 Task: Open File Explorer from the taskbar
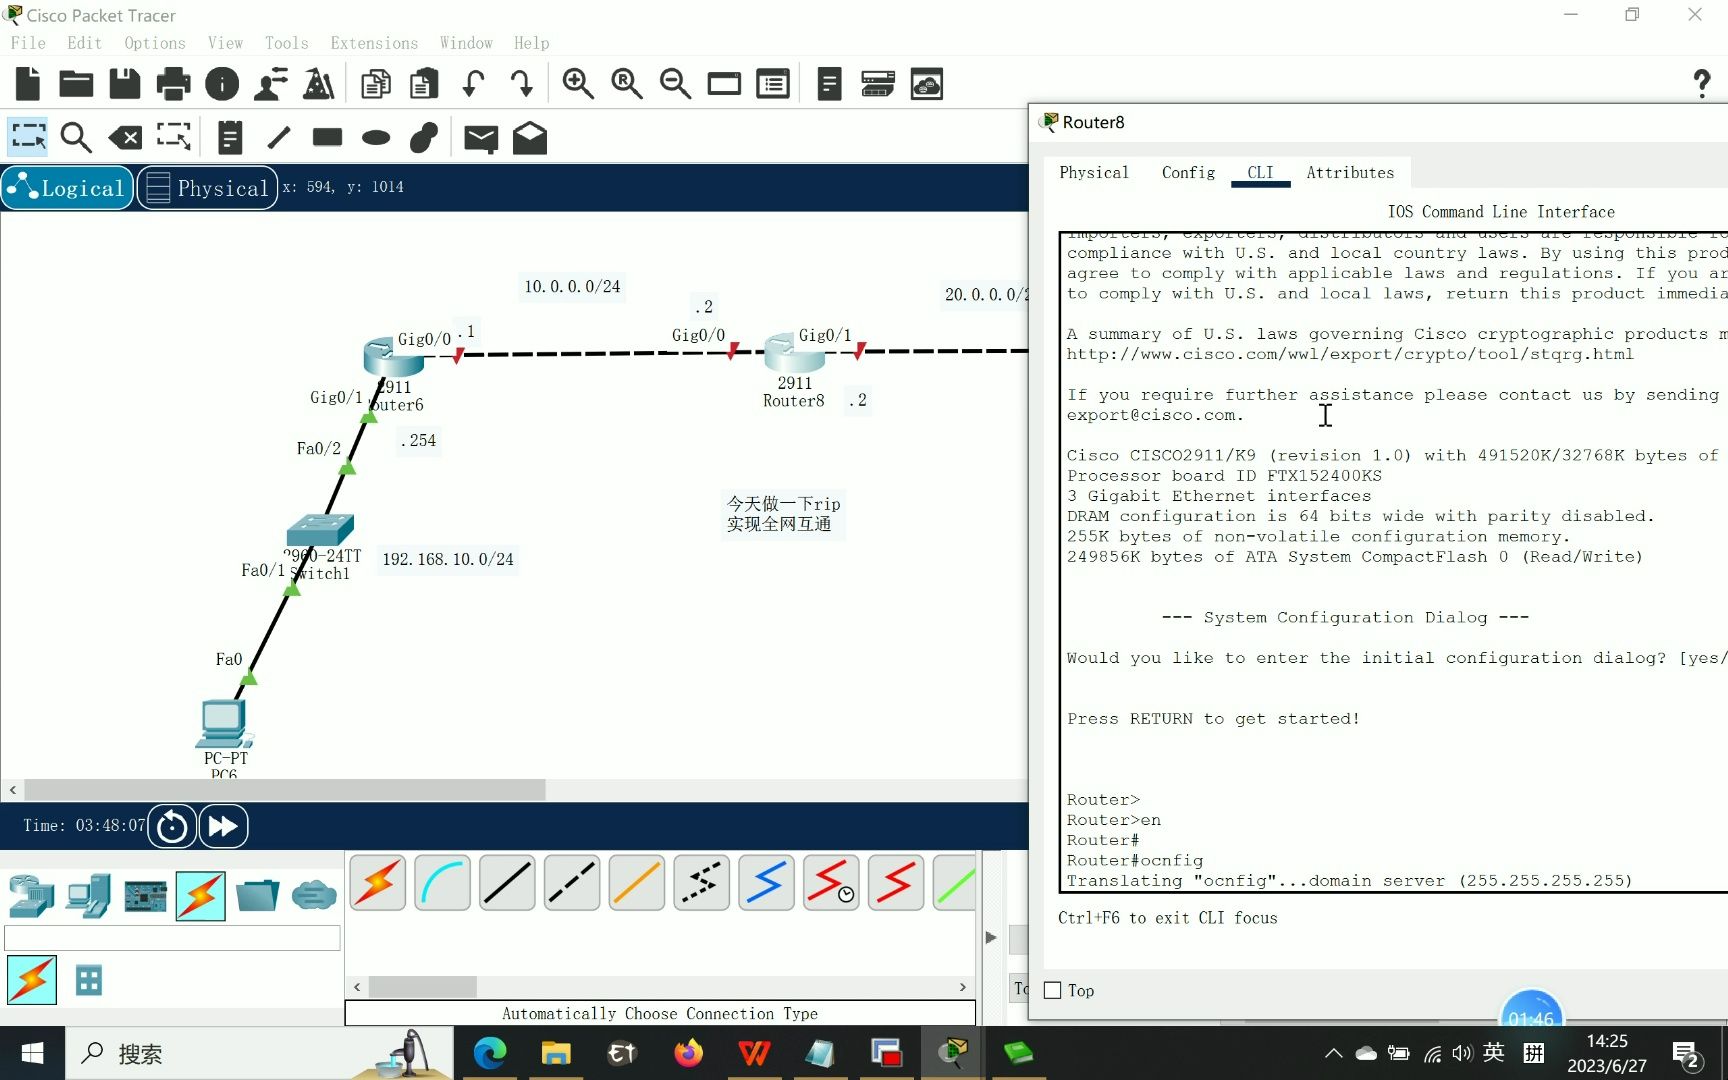(556, 1053)
